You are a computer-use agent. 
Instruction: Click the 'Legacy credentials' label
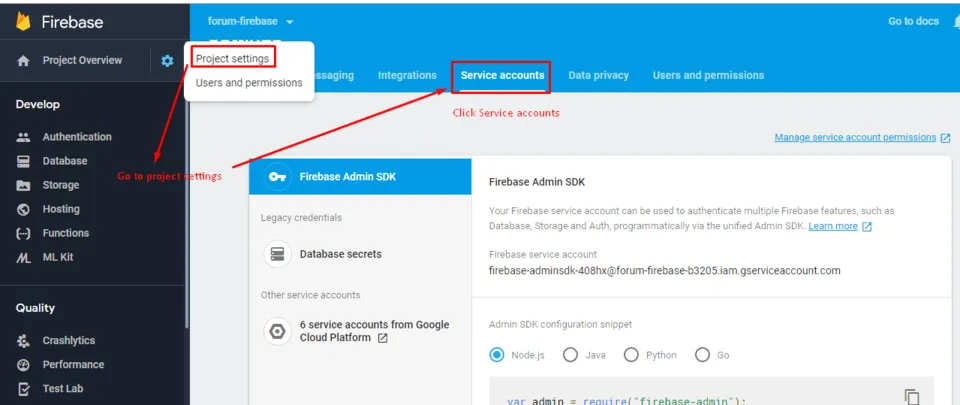[x=301, y=218]
